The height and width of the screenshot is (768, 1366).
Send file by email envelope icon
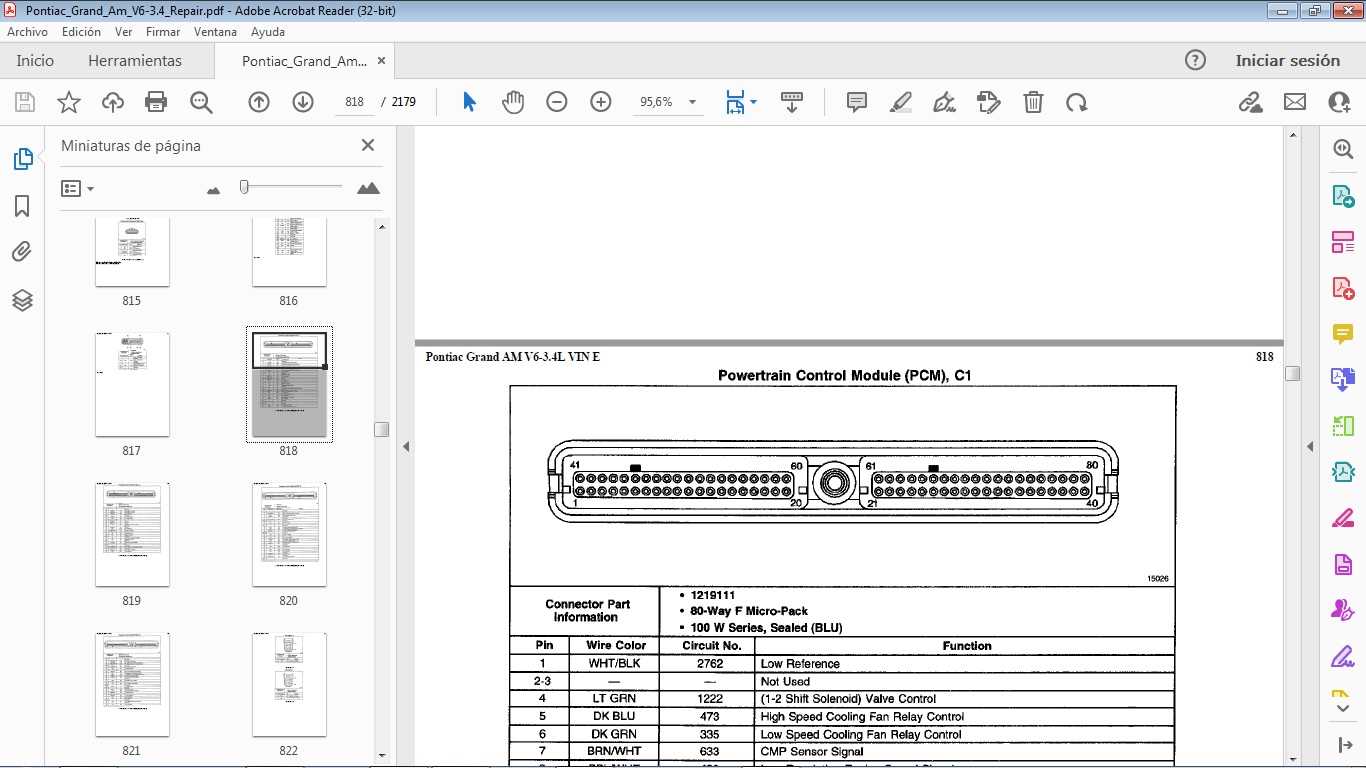point(1295,102)
